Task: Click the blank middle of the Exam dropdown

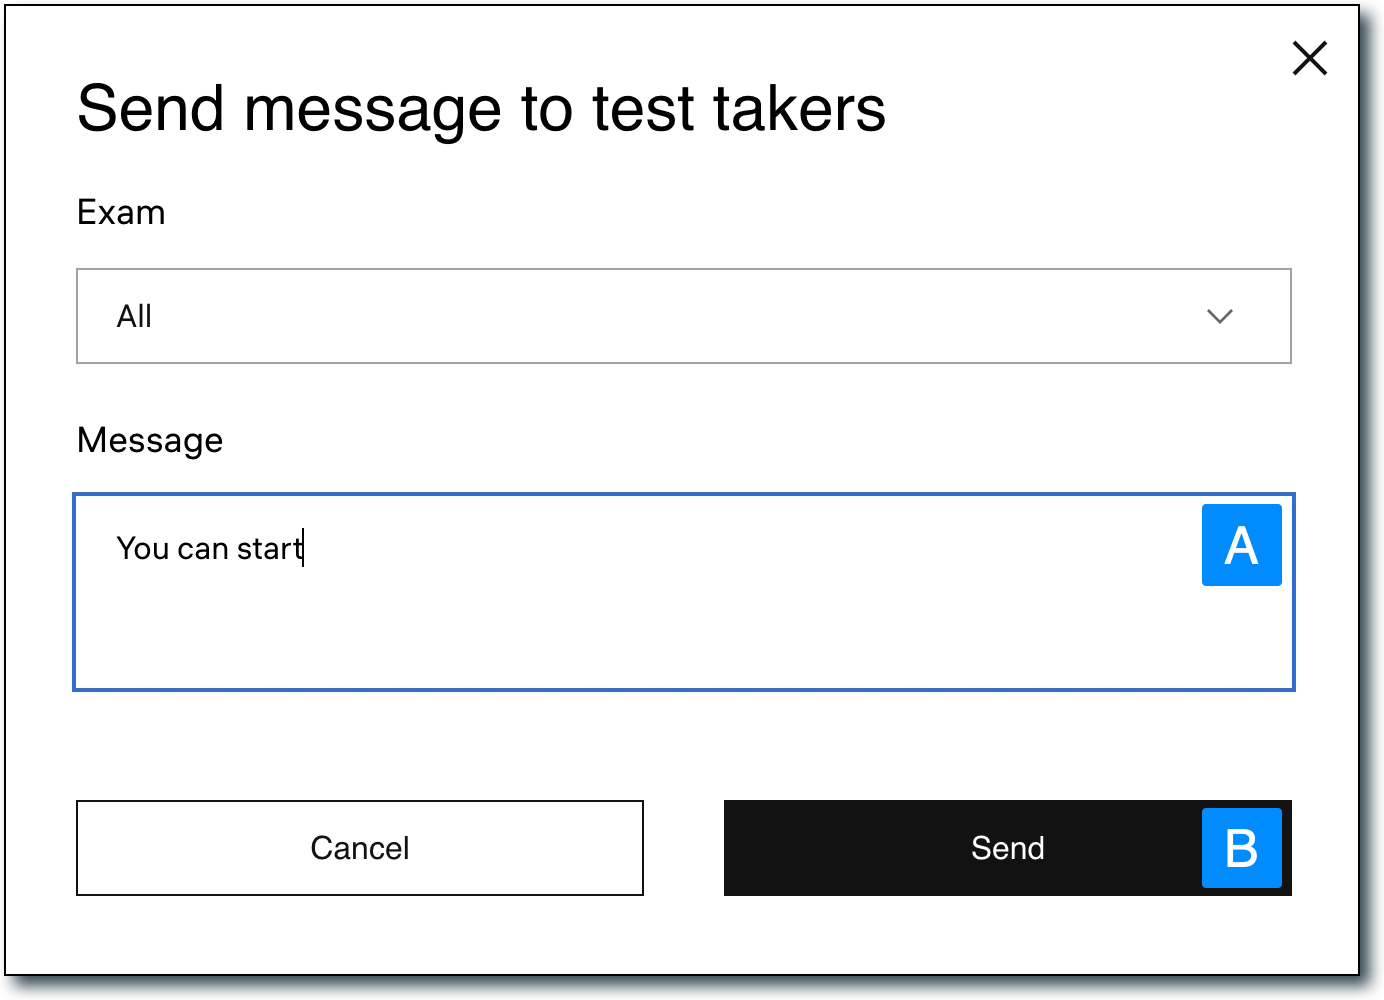Action: pos(680,317)
